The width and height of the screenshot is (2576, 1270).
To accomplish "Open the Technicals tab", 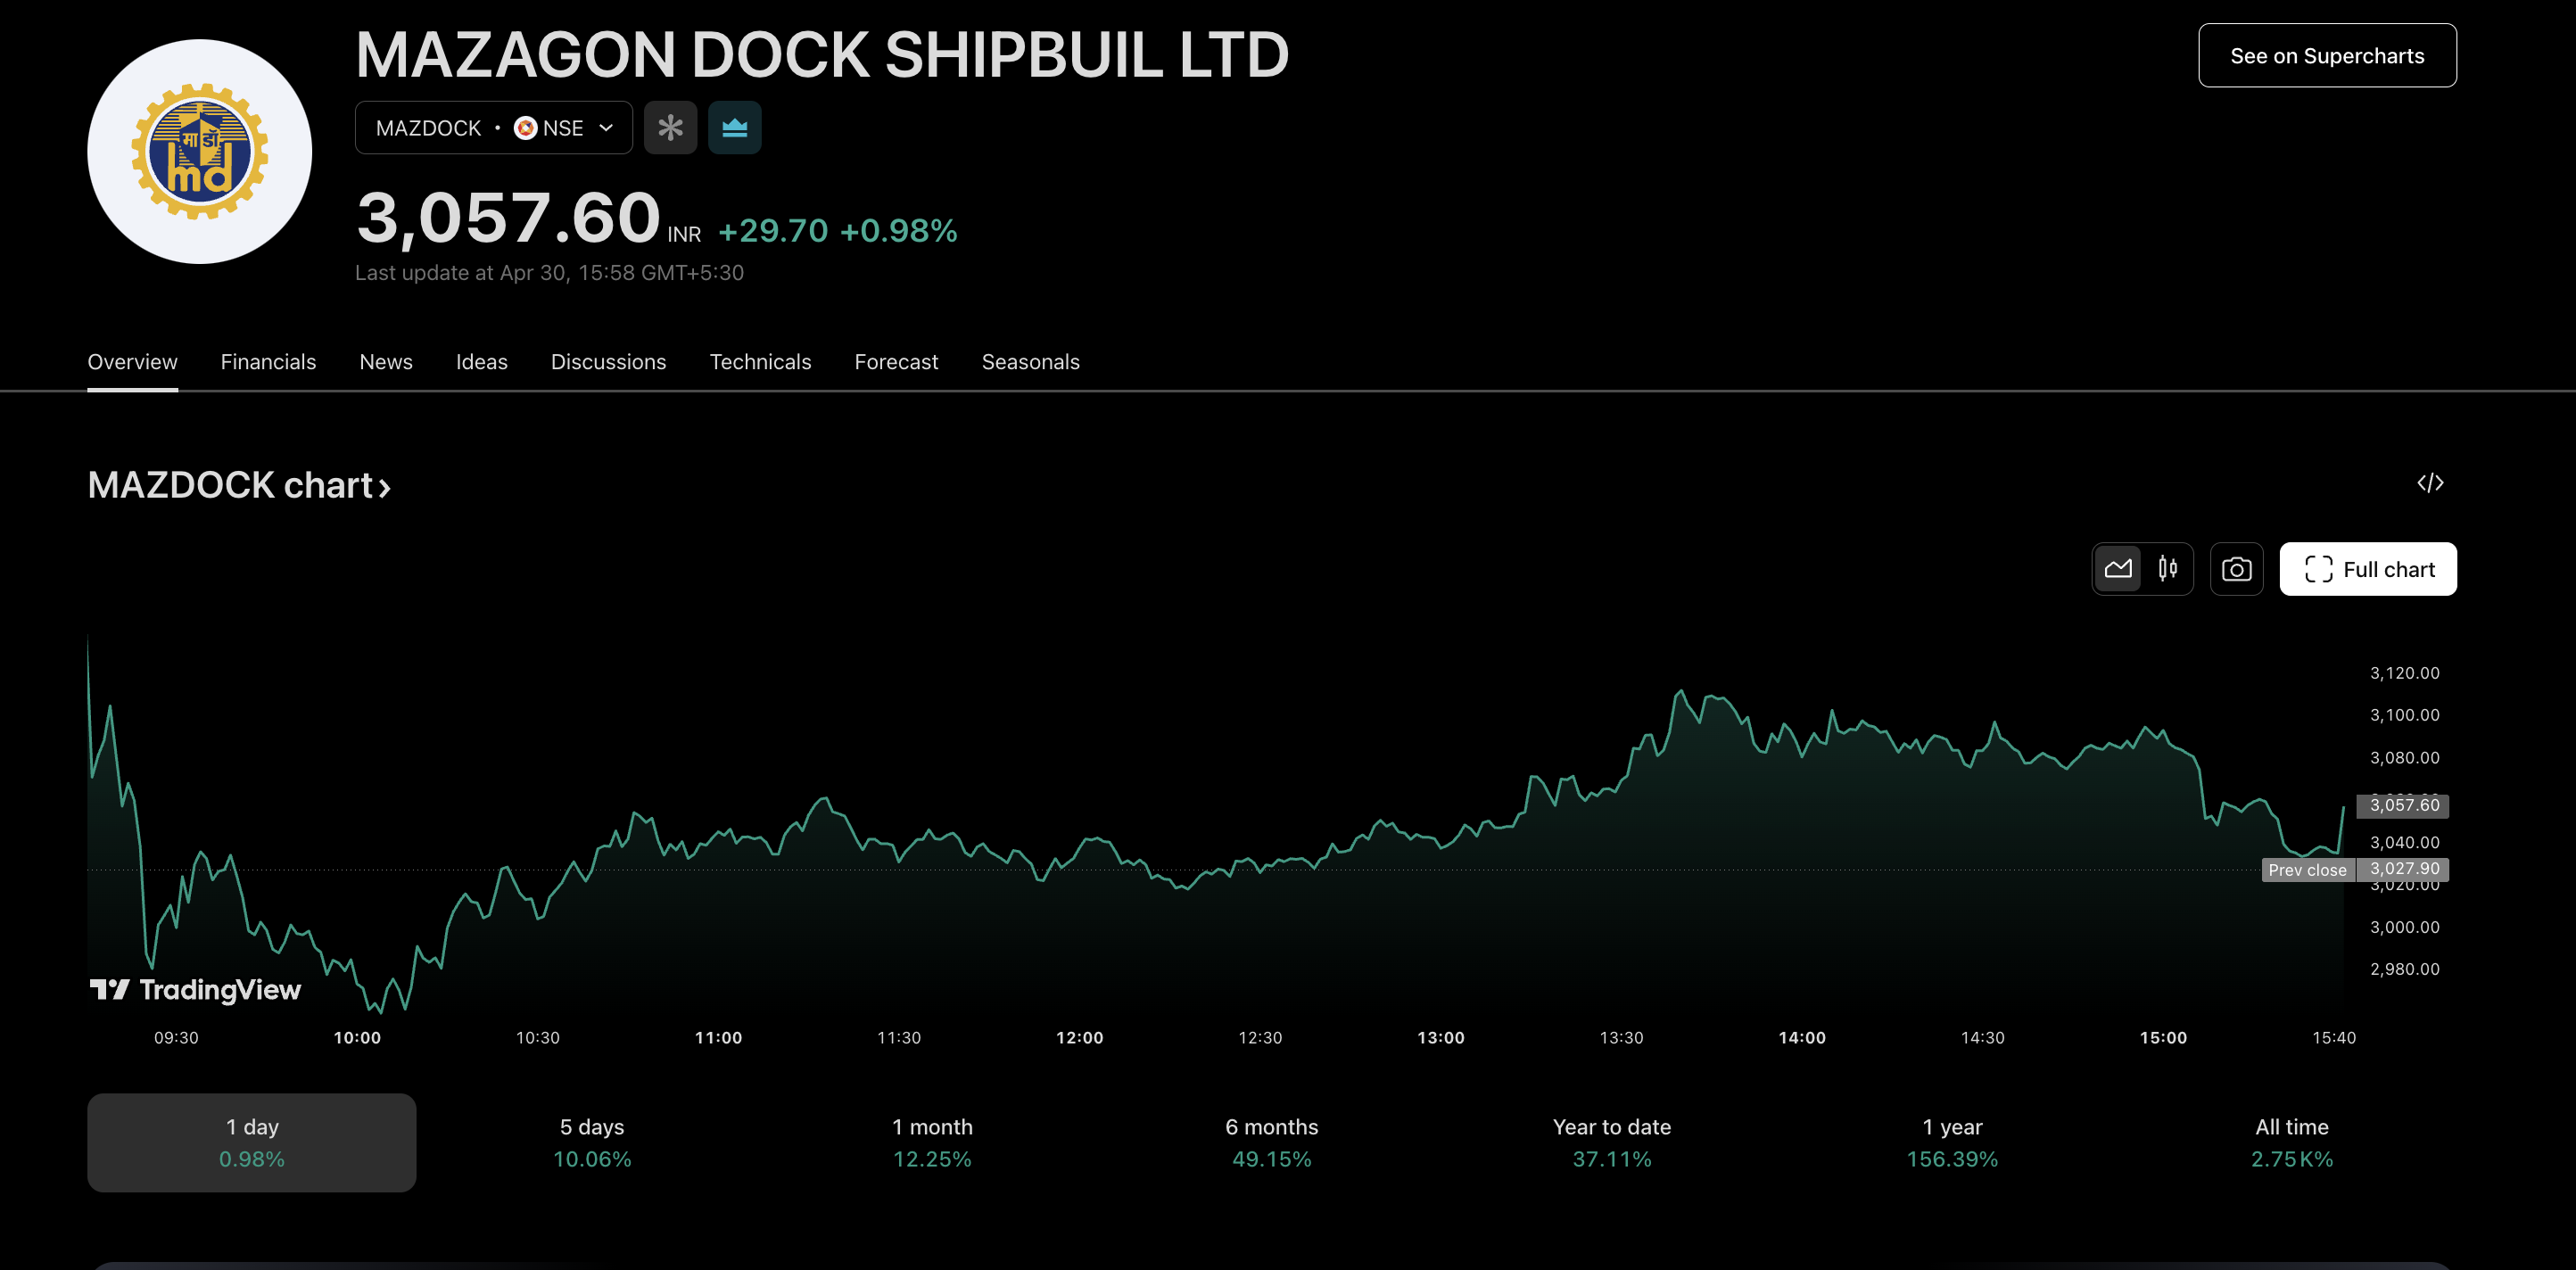I will pyautogui.click(x=760, y=362).
